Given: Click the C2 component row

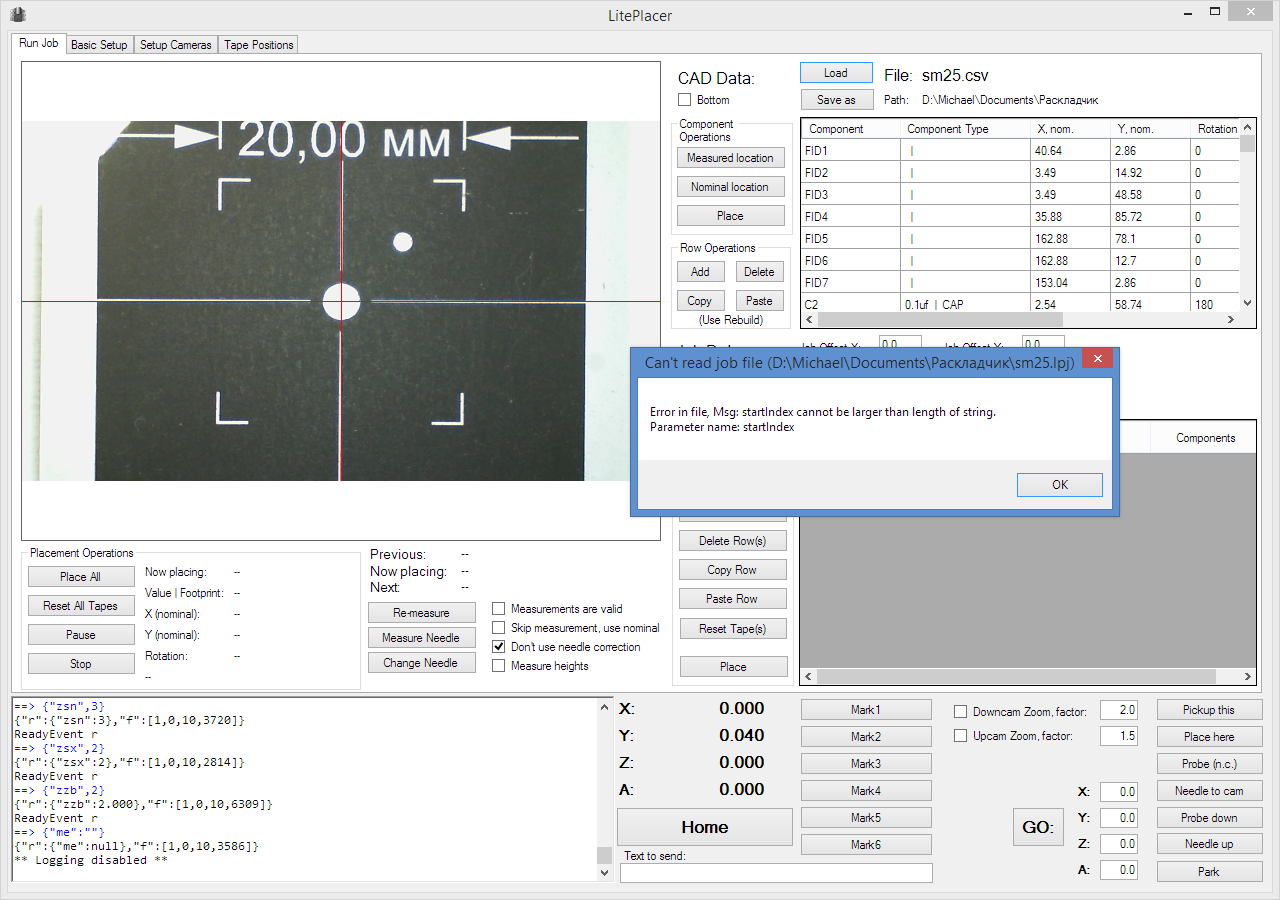Looking at the screenshot, I should (x=1021, y=304).
